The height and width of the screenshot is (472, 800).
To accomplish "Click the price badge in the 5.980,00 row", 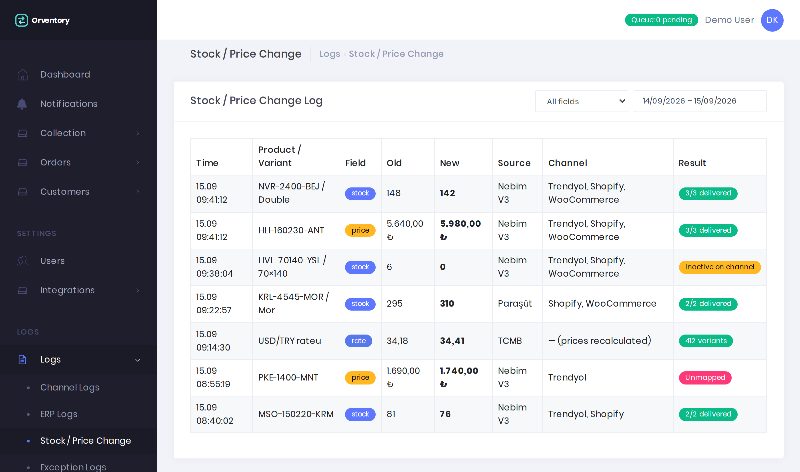I will (360, 231).
